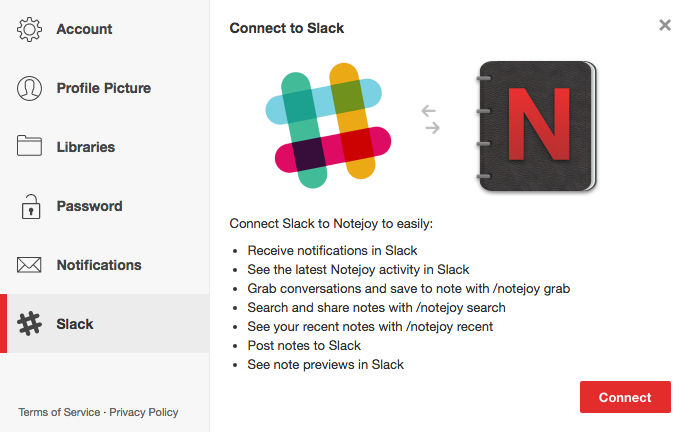Open the Account settings tab

84,29
